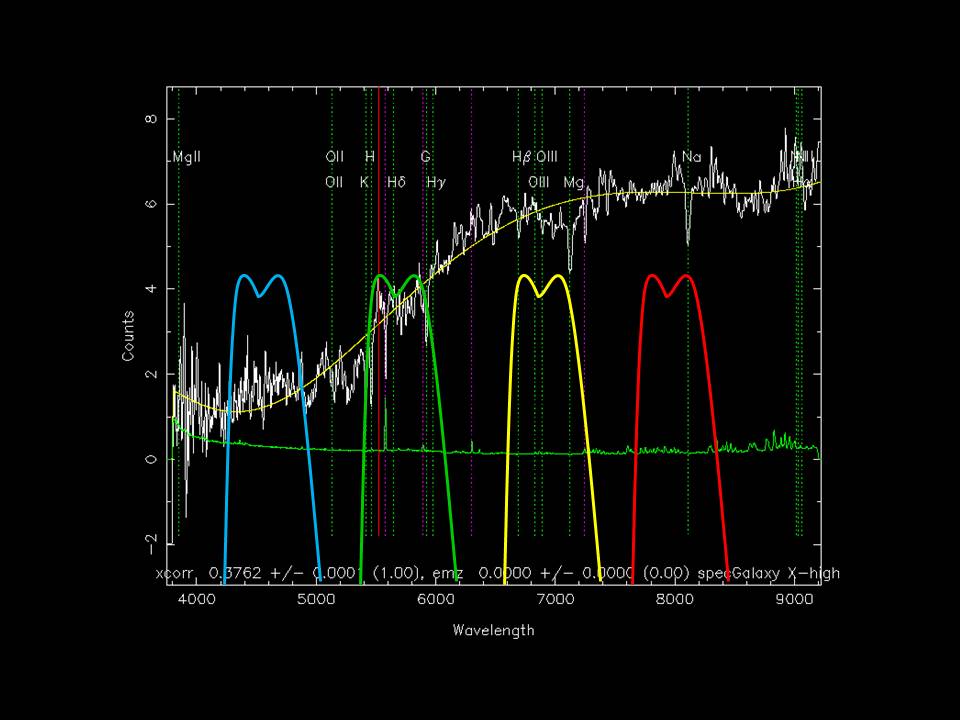Click the G band label
The image size is (960, 720).
[x=425, y=157]
